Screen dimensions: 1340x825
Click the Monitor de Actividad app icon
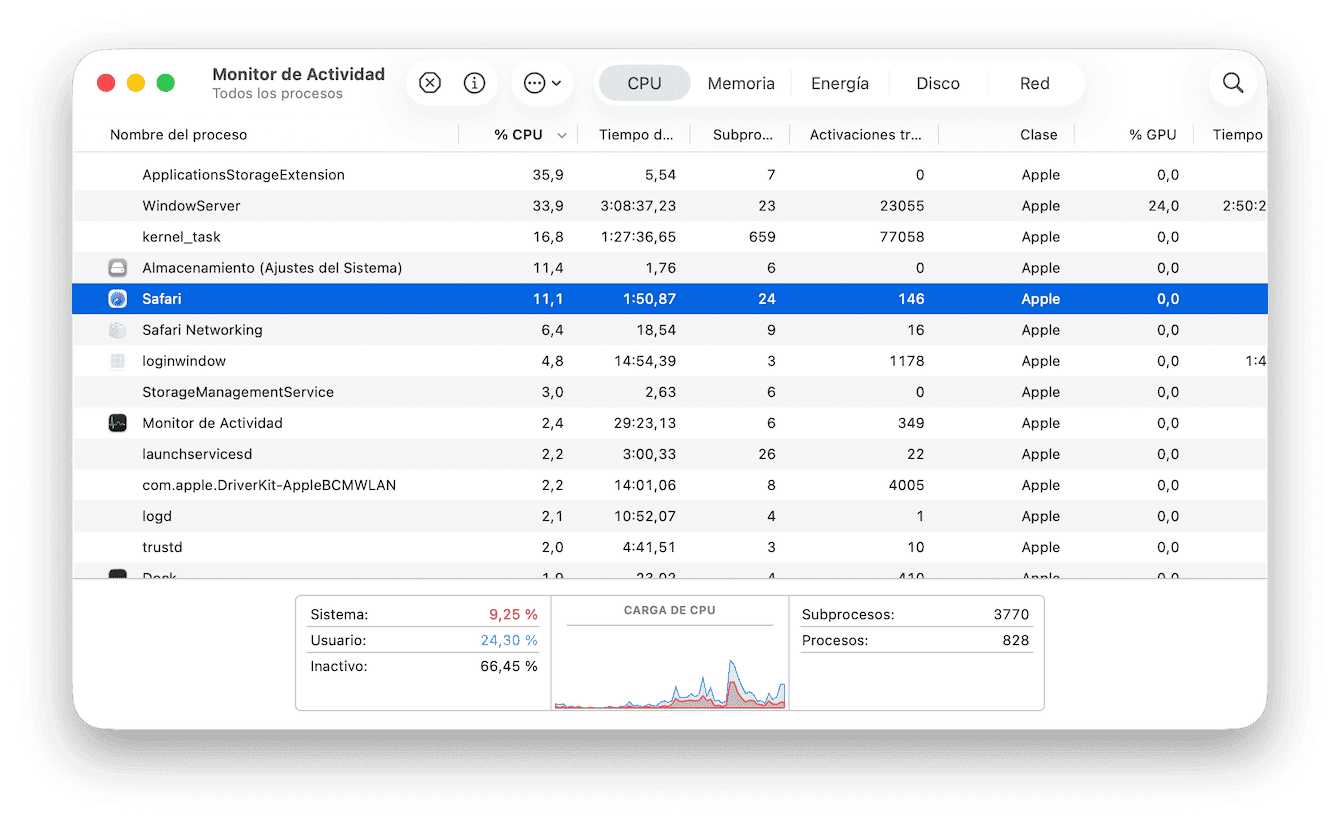118,423
